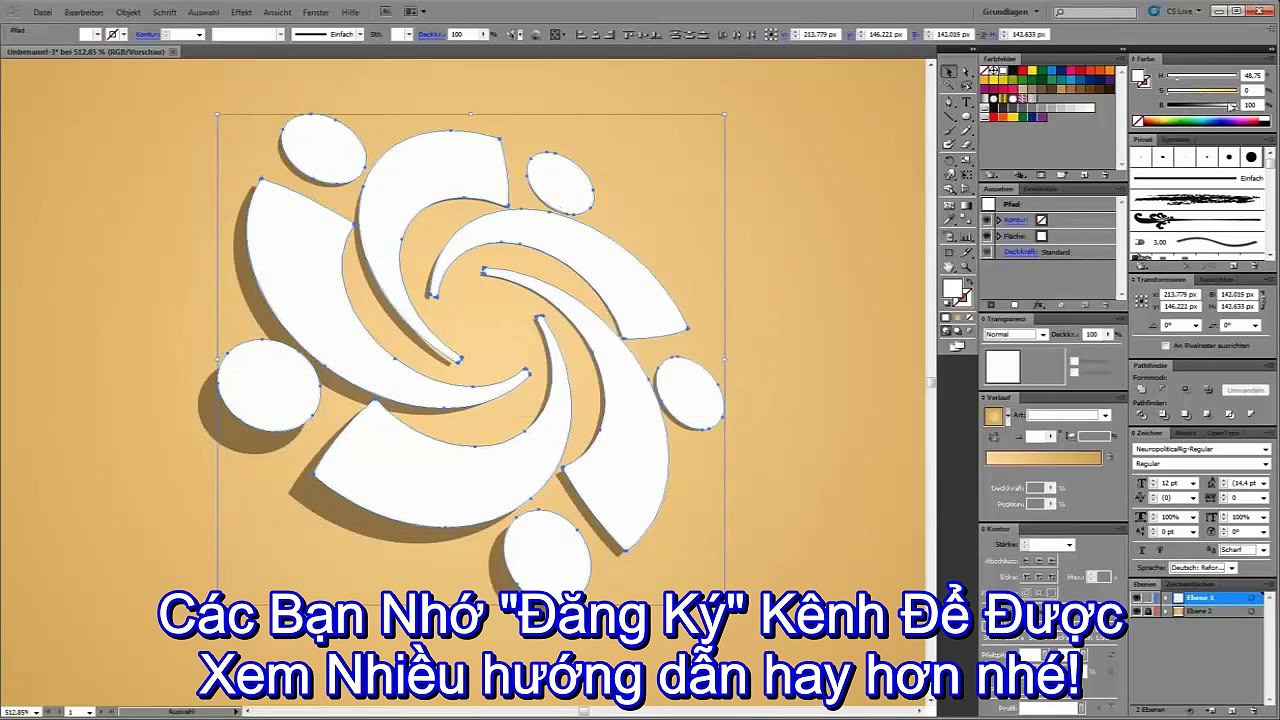The image size is (1280, 720).
Task: Click the blue Deckkraft link in control bar
Action: [431, 34]
